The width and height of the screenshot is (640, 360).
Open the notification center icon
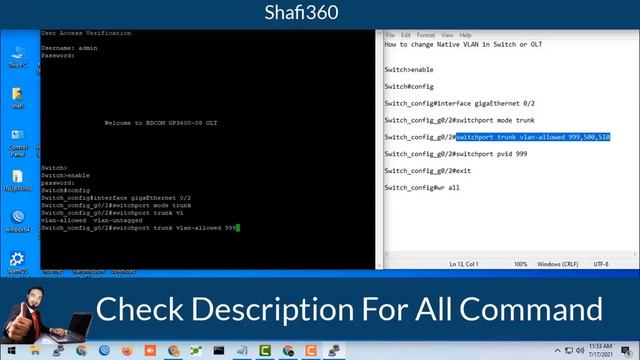point(626,351)
